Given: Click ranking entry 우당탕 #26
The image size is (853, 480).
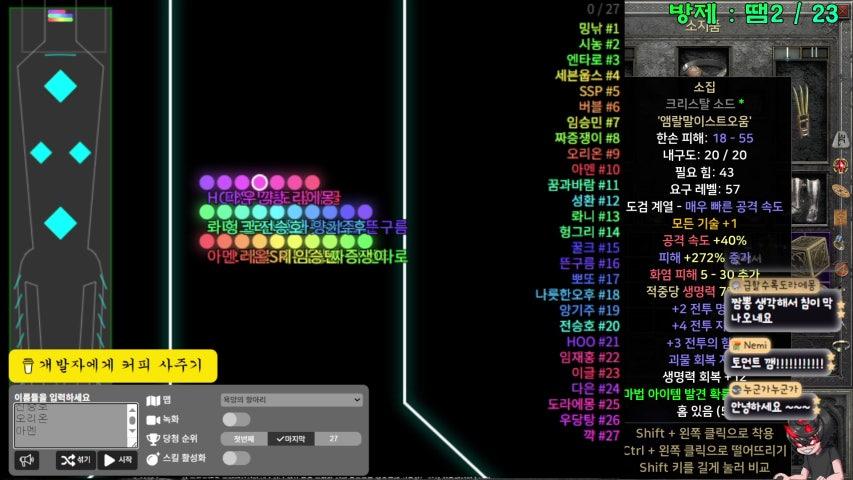Looking at the screenshot, I should click(589, 420).
